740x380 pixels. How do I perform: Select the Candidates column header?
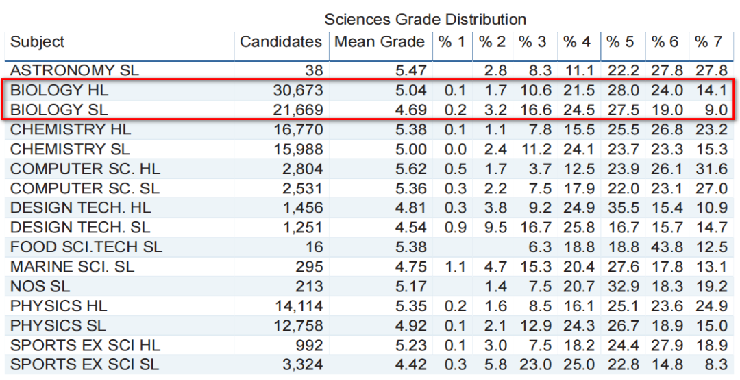click(x=281, y=42)
